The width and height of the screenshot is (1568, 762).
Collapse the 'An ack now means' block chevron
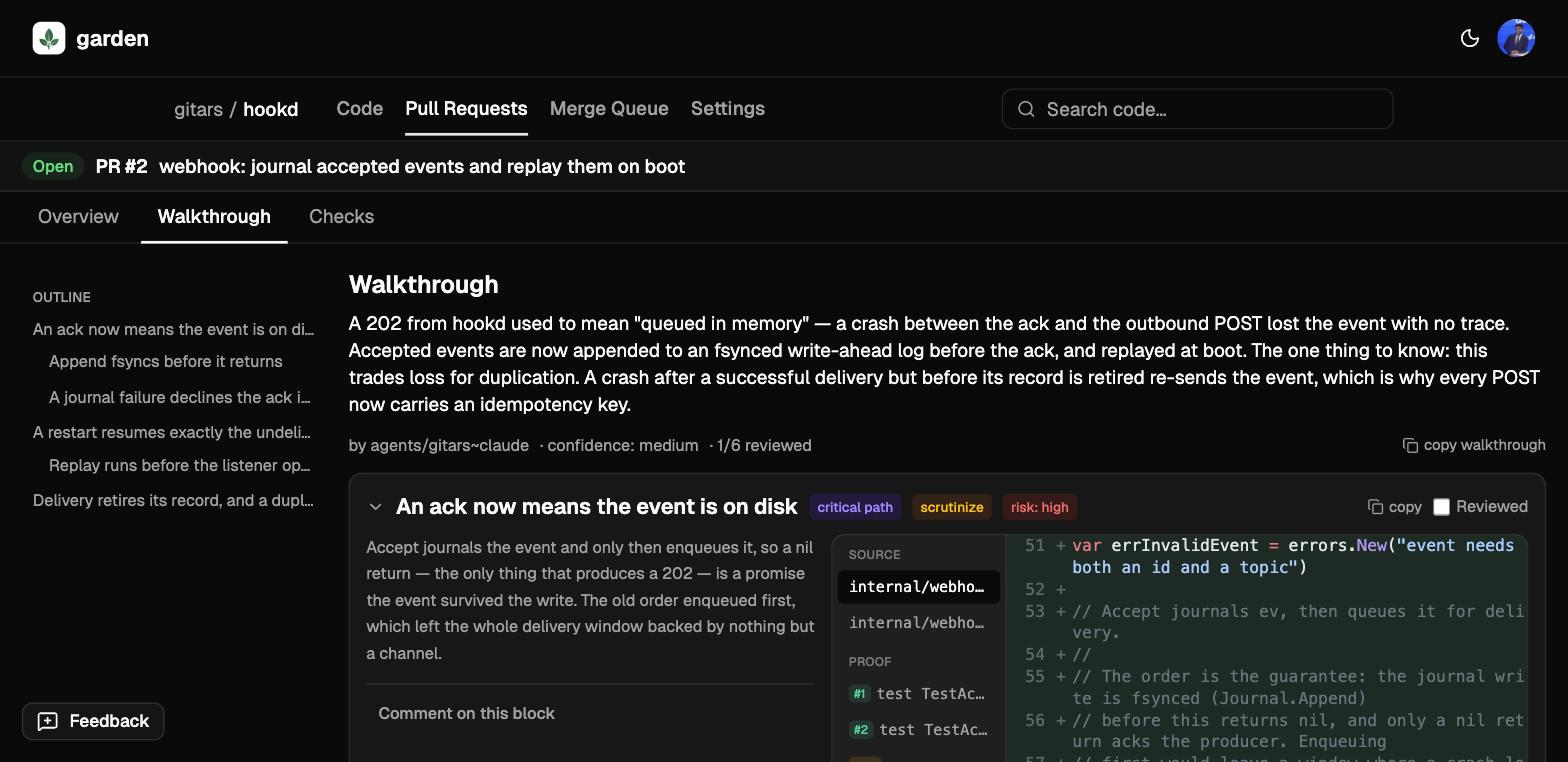375,507
